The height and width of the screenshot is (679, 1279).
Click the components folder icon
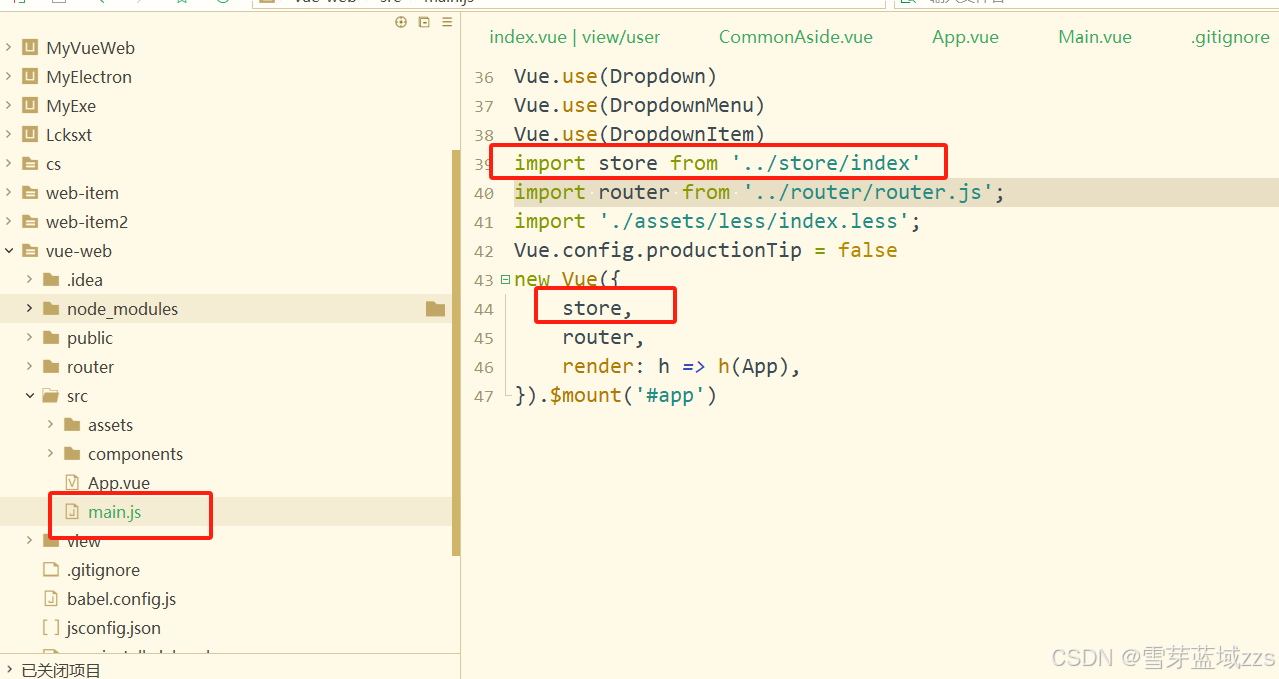coord(72,454)
